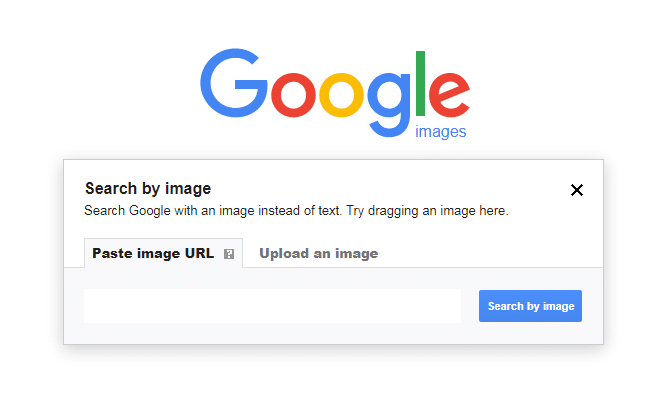Click gray panel area below URL field
This screenshot has width=662, height=409.
(334, 334)
